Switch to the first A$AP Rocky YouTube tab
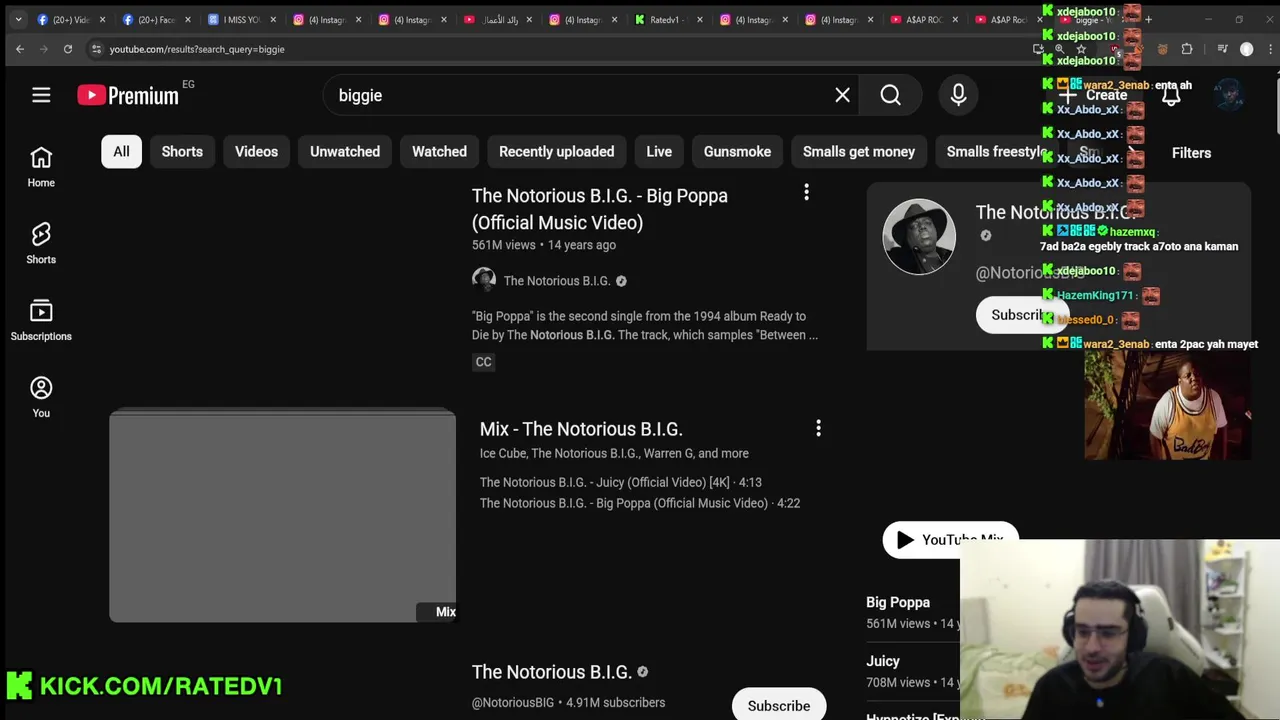The height and width of the screenshot is (720, 1280). (x=923, y=19)
